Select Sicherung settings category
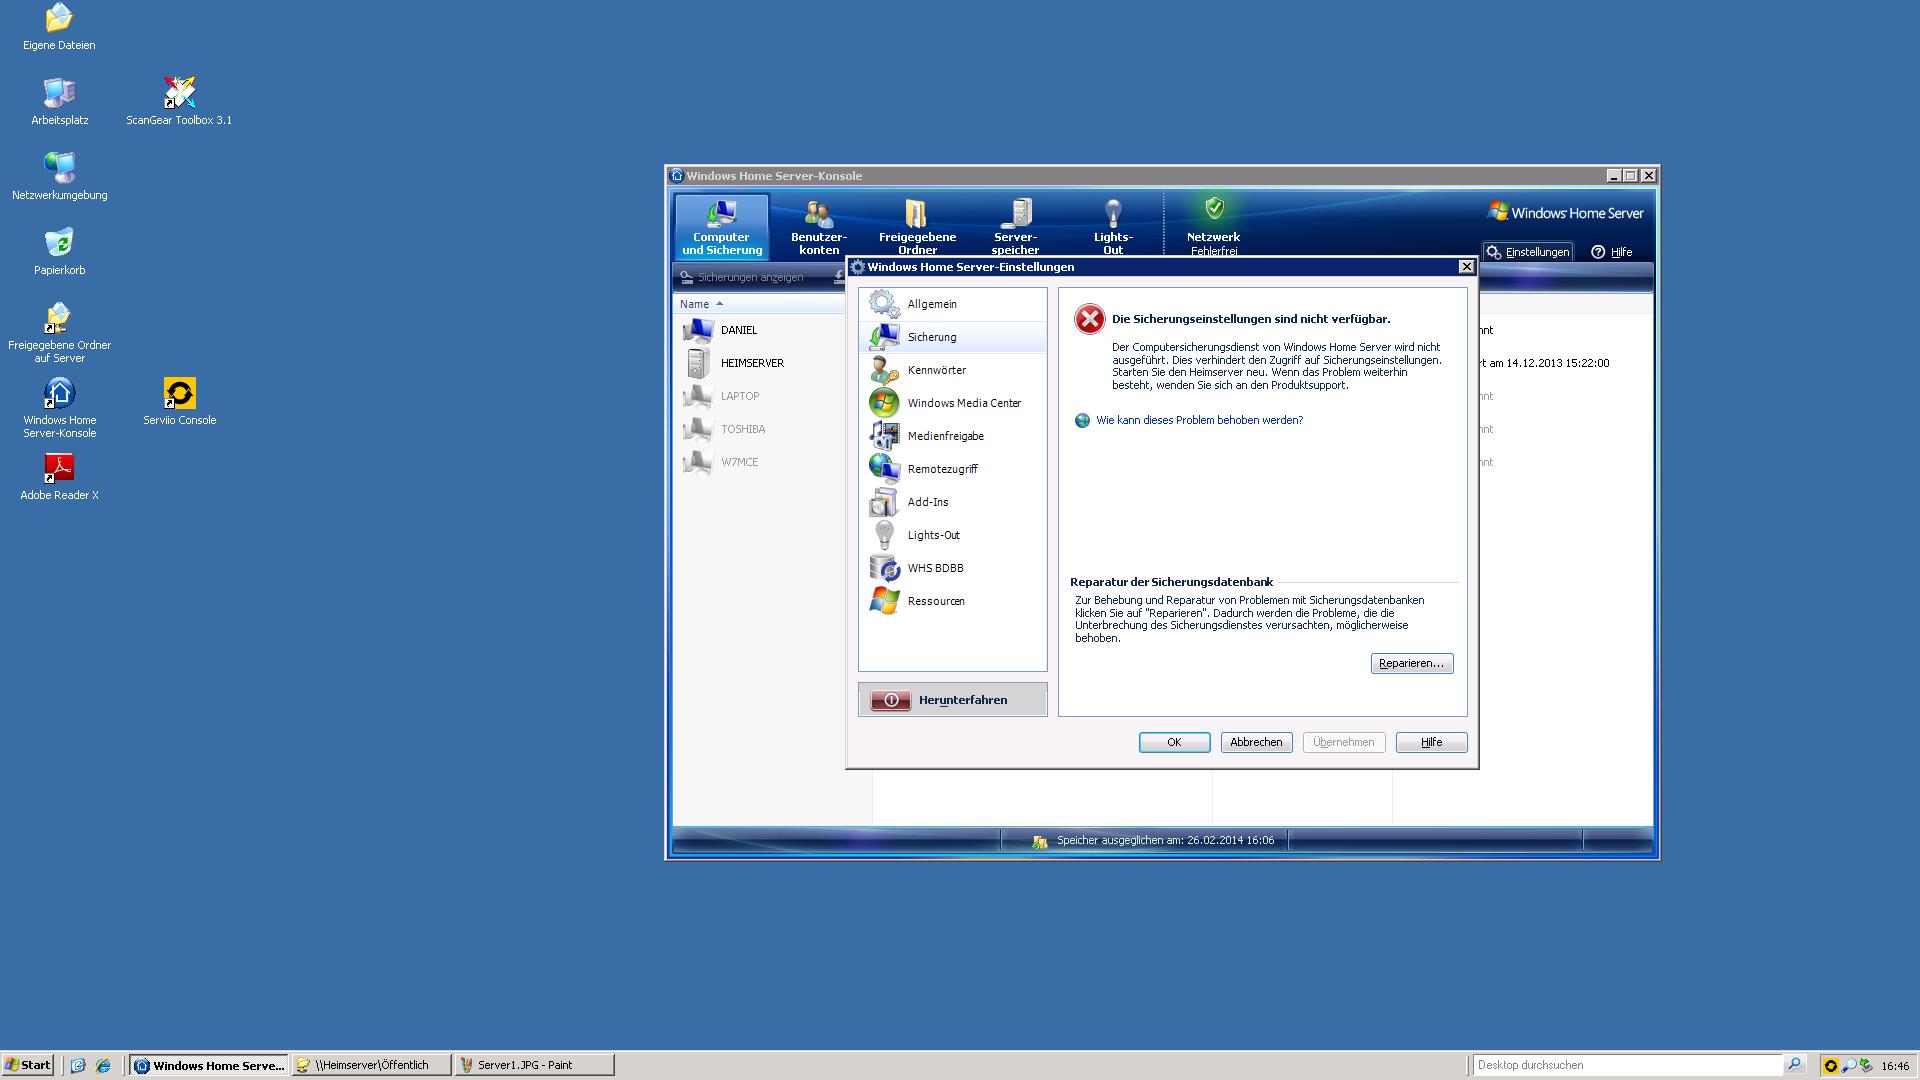 point(952,337)
